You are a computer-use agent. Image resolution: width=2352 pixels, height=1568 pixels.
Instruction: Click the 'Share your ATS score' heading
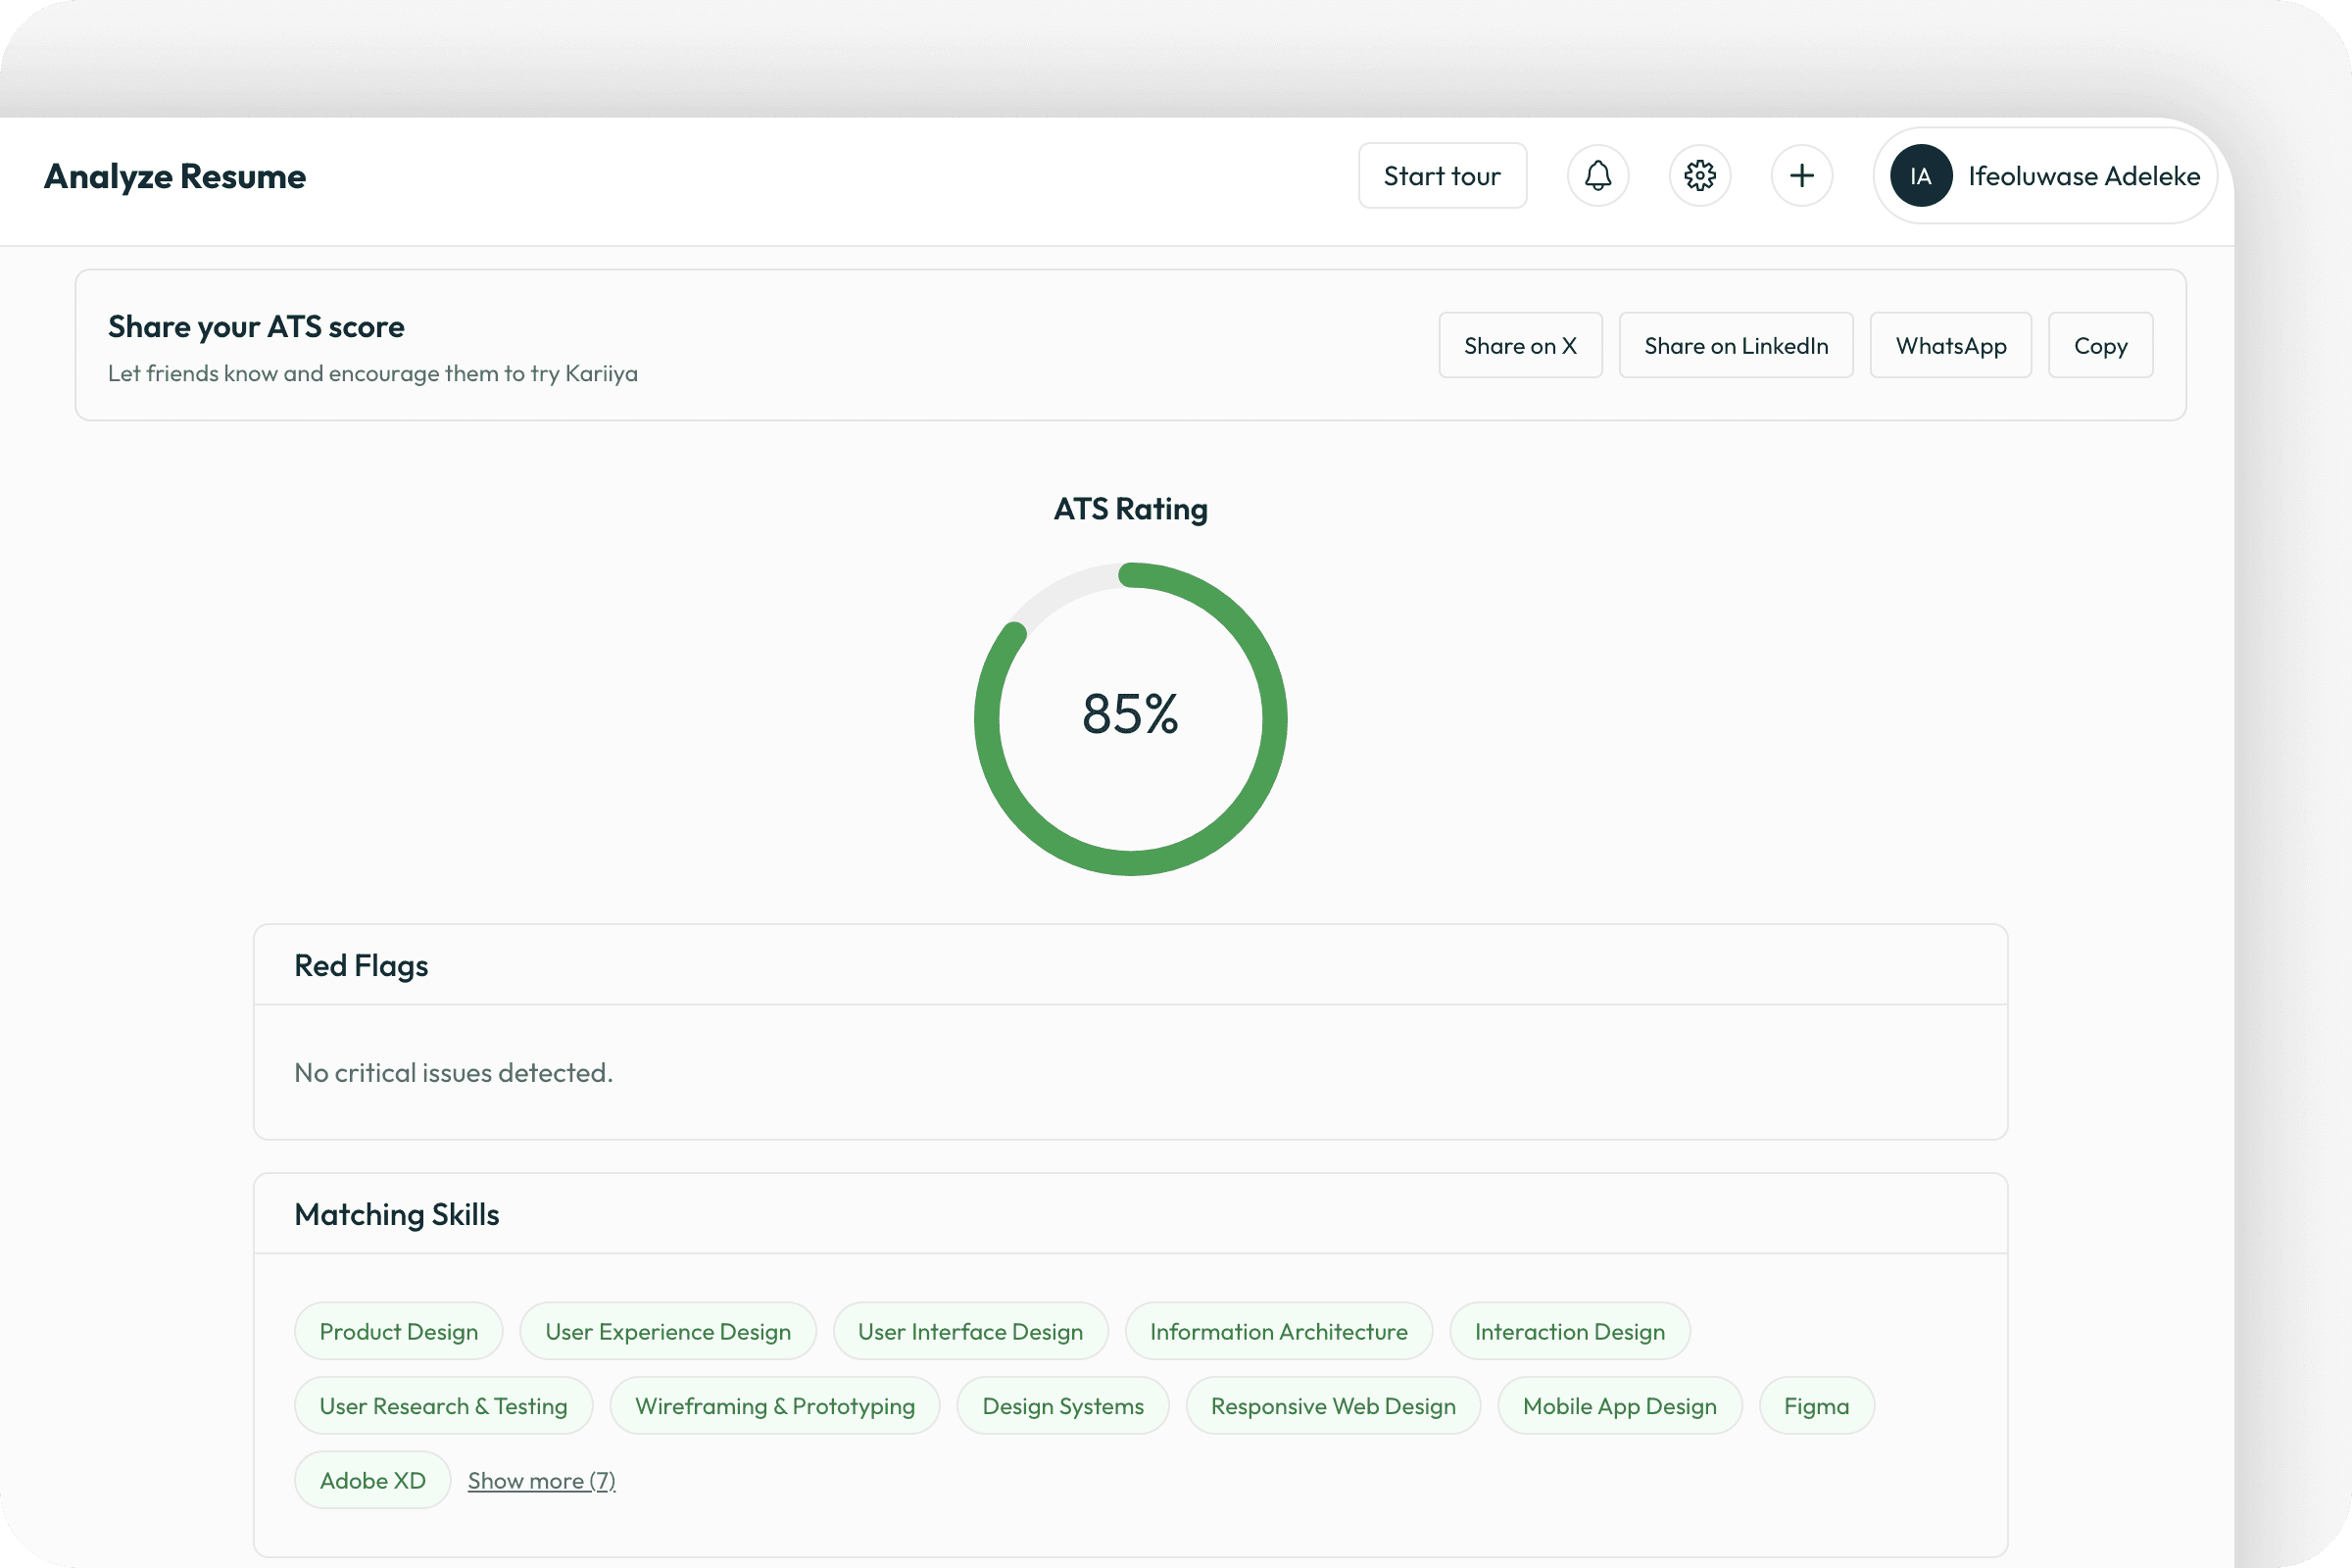[256, 327]
